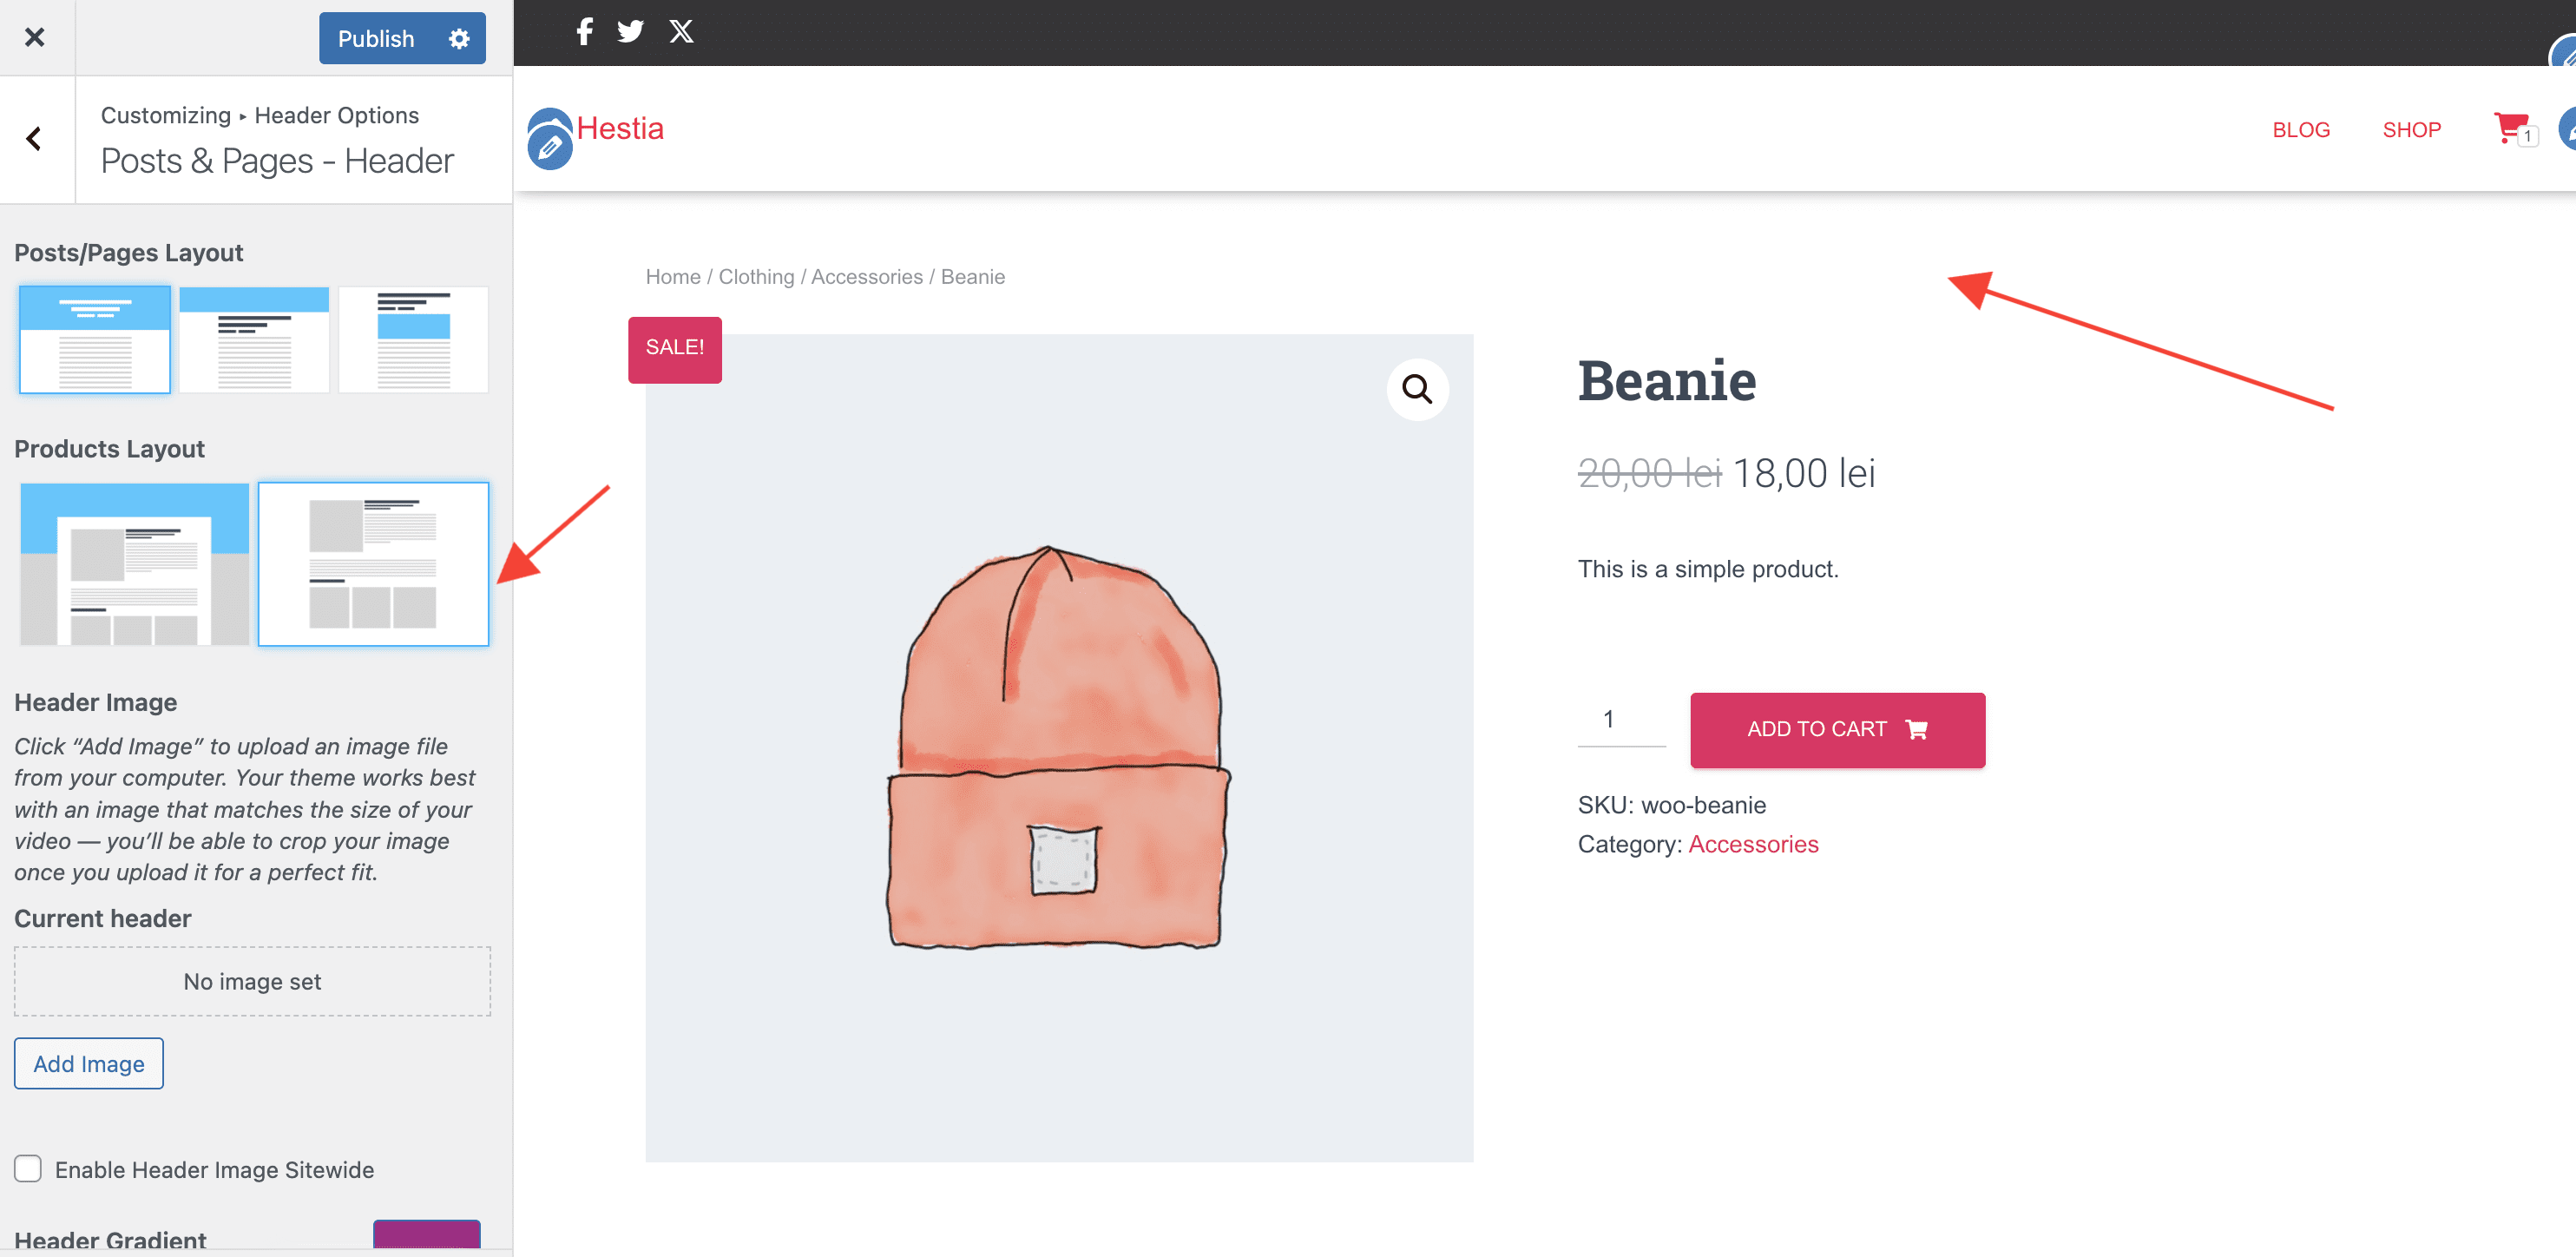Click the Add Image button
The height and width of the screenshot is (1257, 2576).
pos(89,1063)
